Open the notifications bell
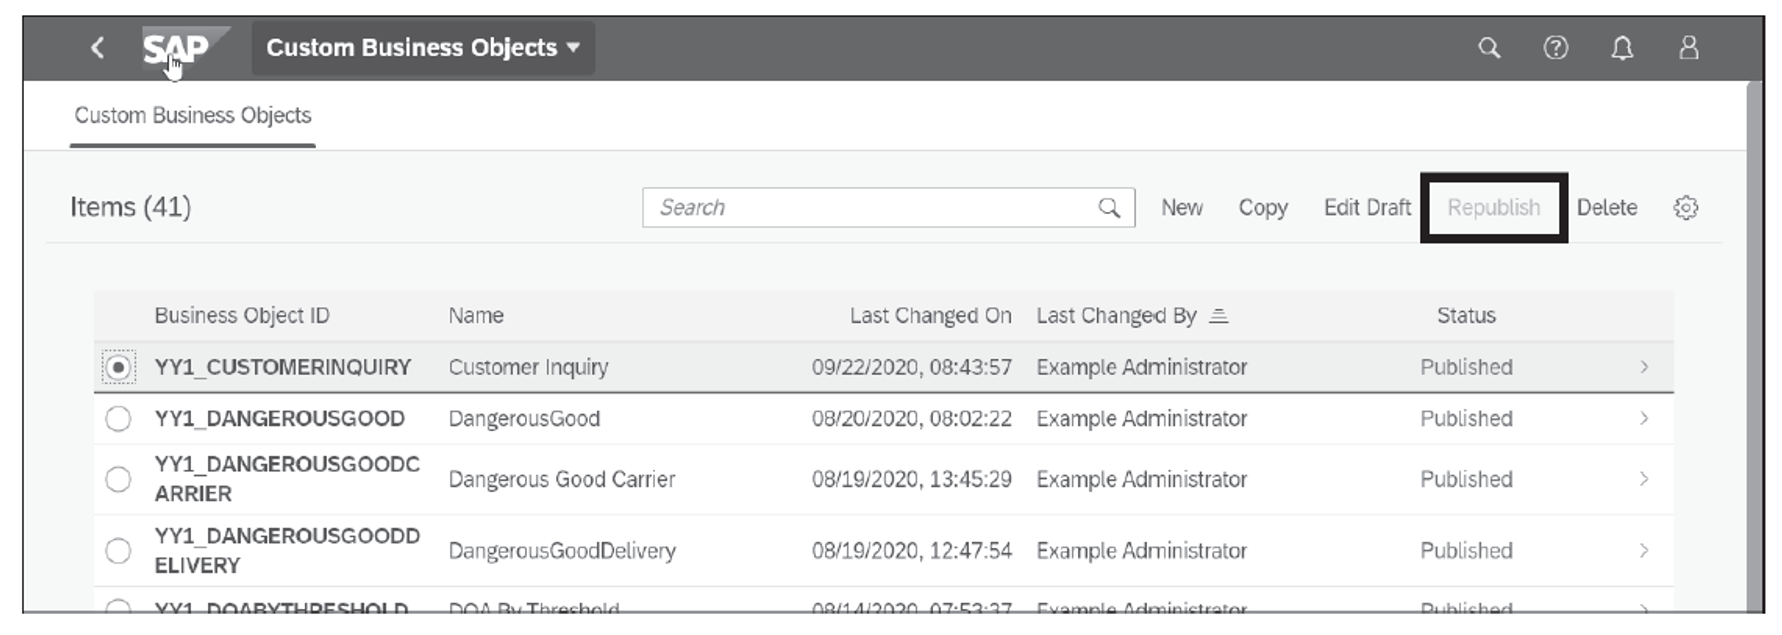Screen dimensions: 1782x635 point(1622,47)
